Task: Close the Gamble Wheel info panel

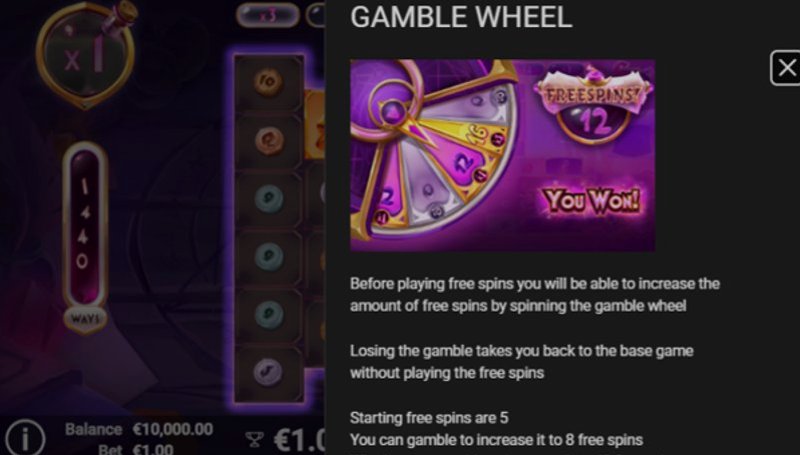Action: [786, 68]
